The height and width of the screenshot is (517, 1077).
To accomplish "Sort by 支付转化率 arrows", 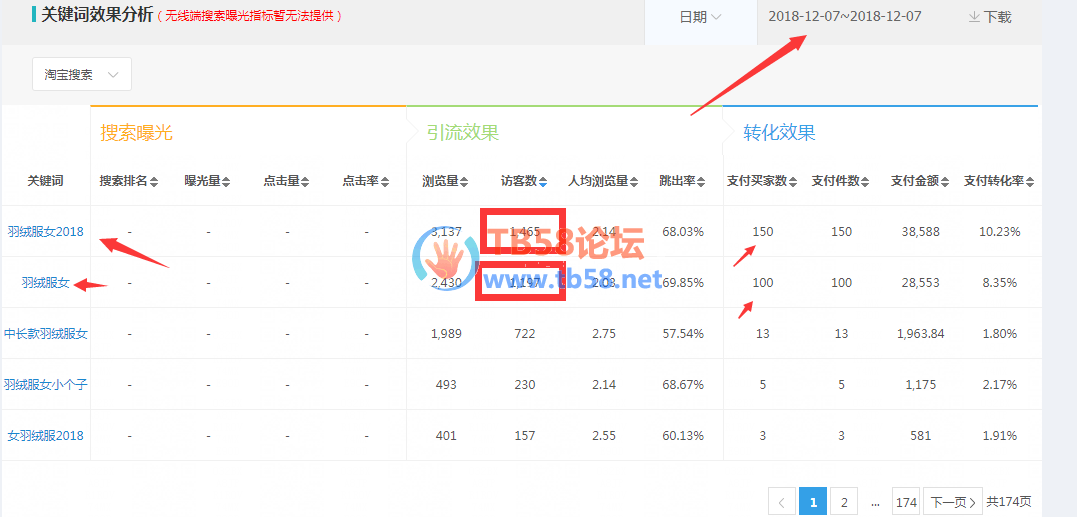I will 1030,182.
